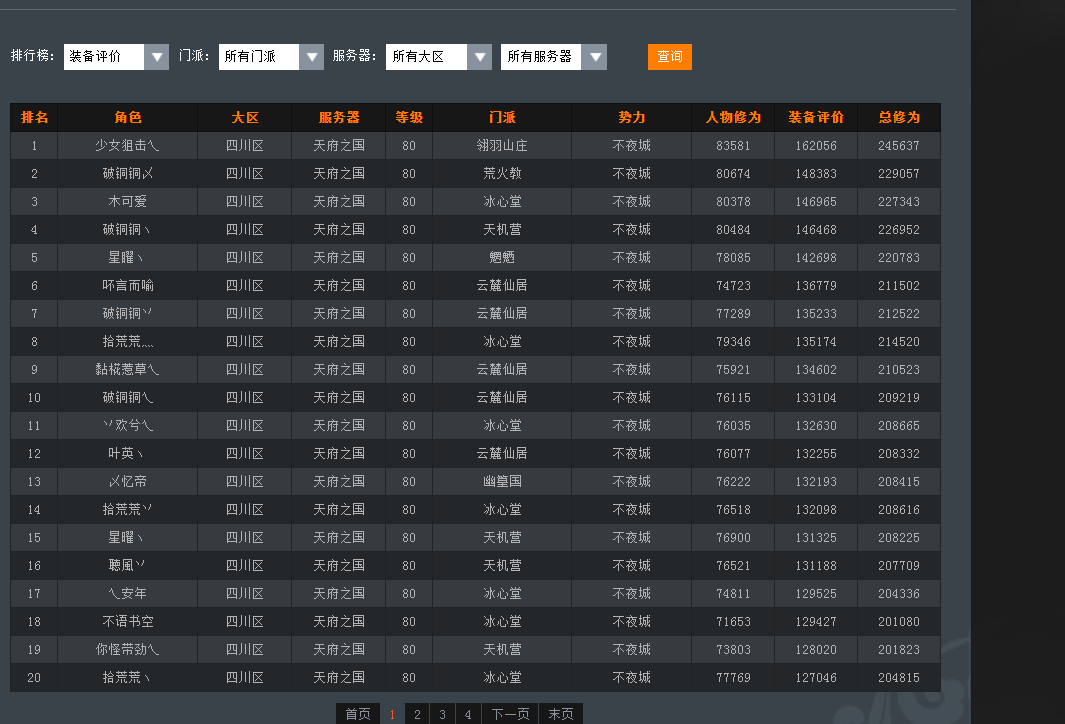Click total score 208616

[899, 509]
